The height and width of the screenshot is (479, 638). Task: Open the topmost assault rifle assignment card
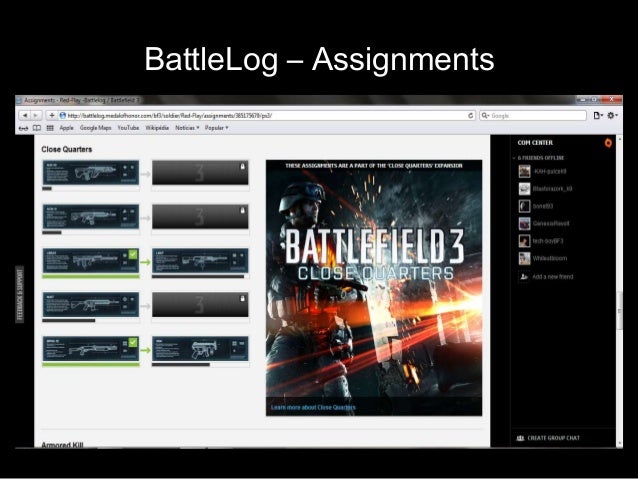[91, 173]
